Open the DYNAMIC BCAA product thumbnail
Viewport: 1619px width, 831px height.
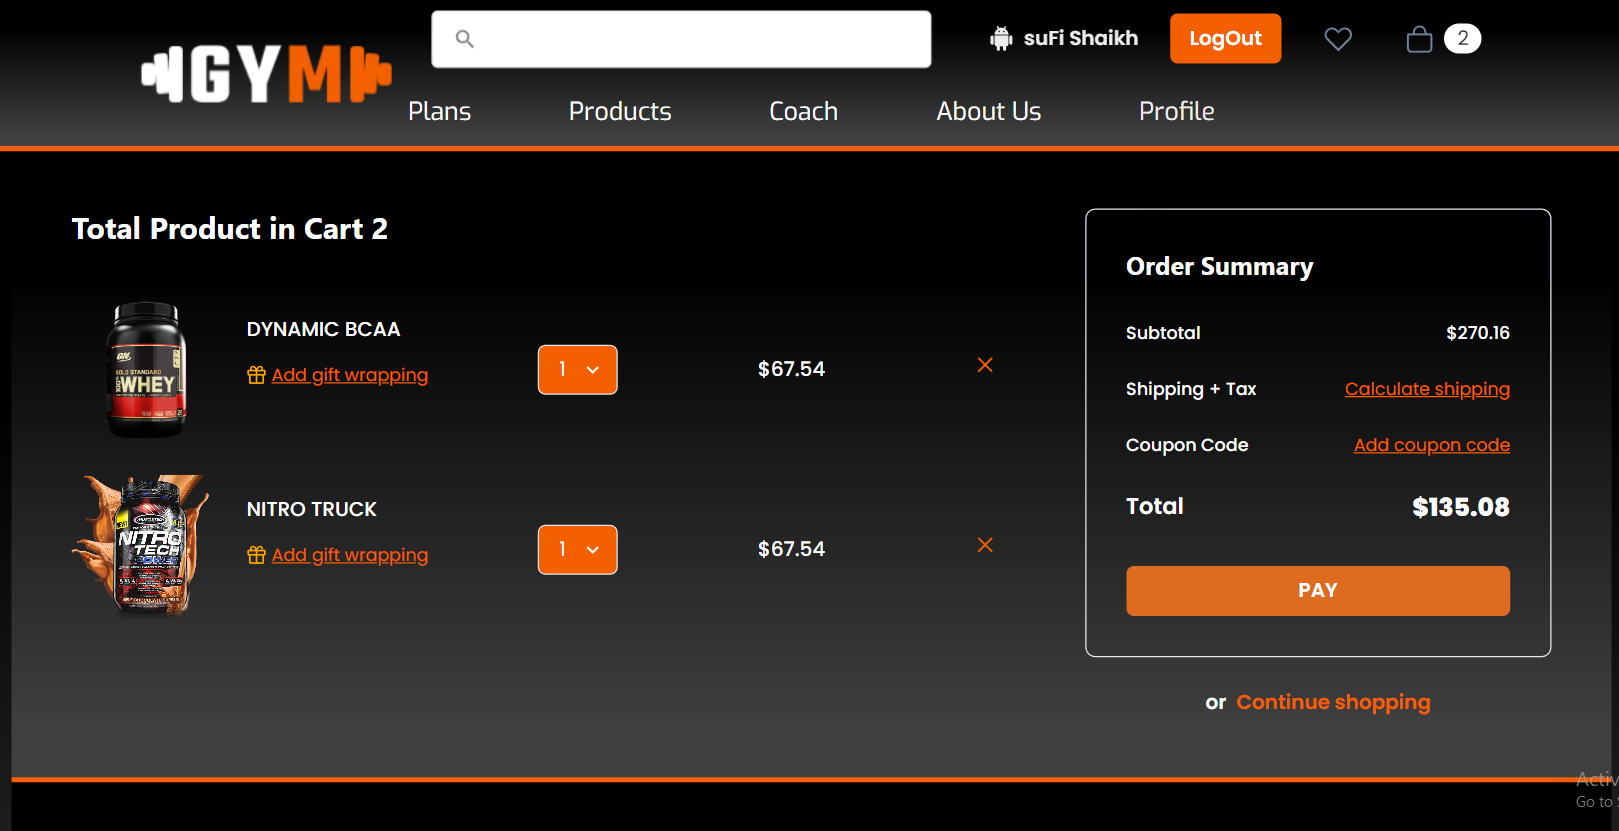coord(147,370)
